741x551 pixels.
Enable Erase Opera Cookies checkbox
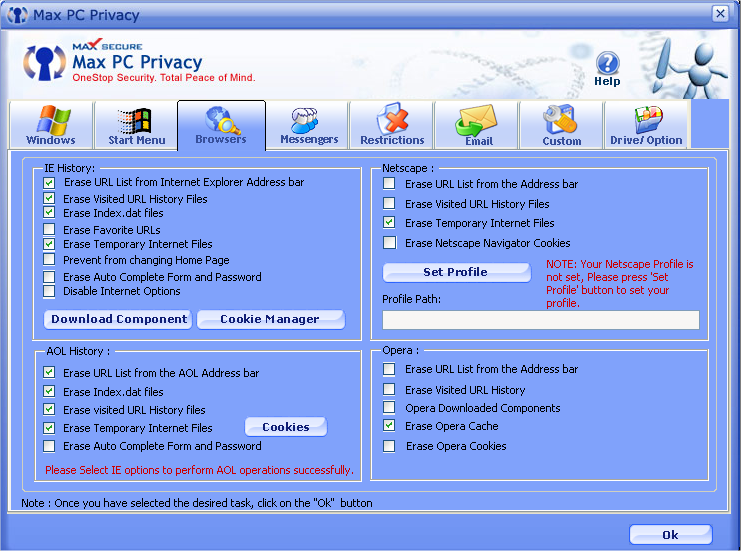tap(389, 446)
